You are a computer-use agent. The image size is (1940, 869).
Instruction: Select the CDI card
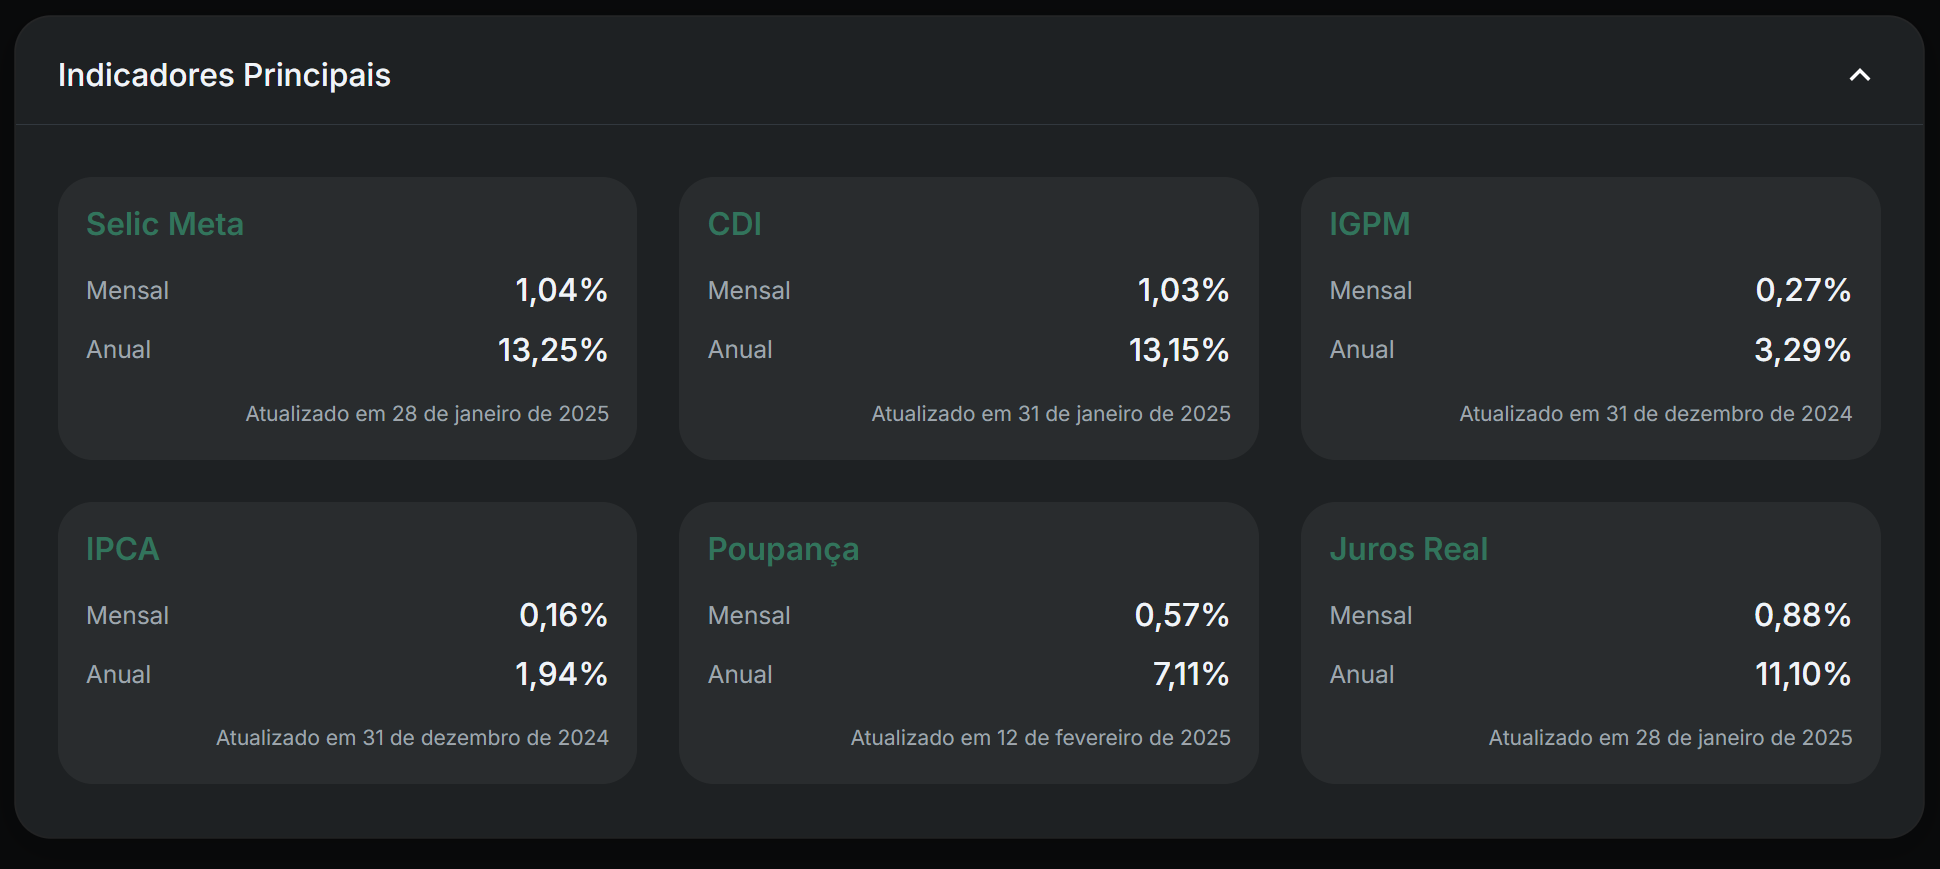[735, 224]
